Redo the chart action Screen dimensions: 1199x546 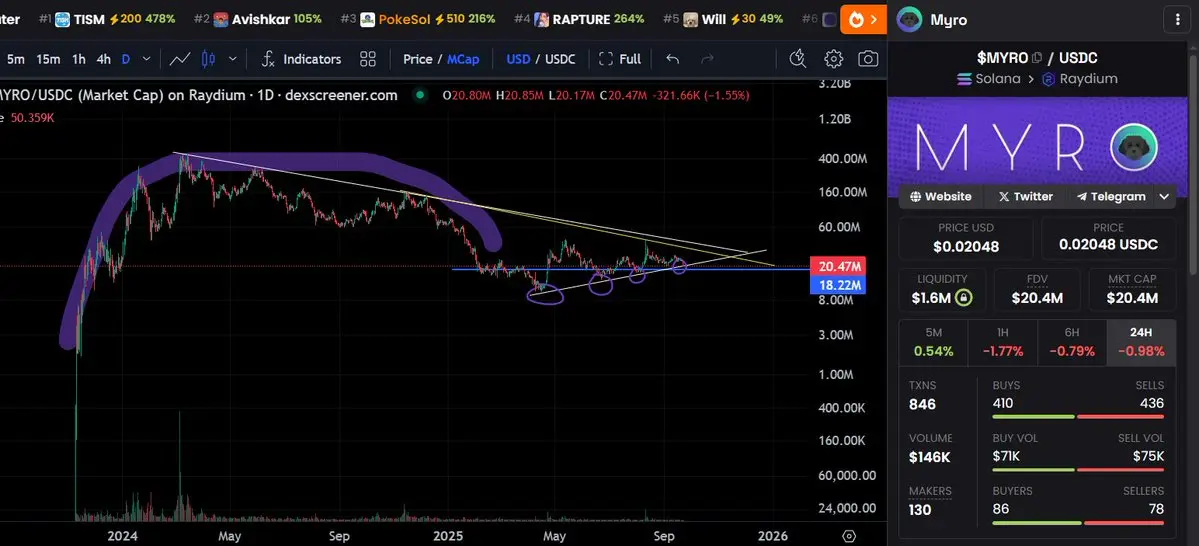click(x=707, y=59)
